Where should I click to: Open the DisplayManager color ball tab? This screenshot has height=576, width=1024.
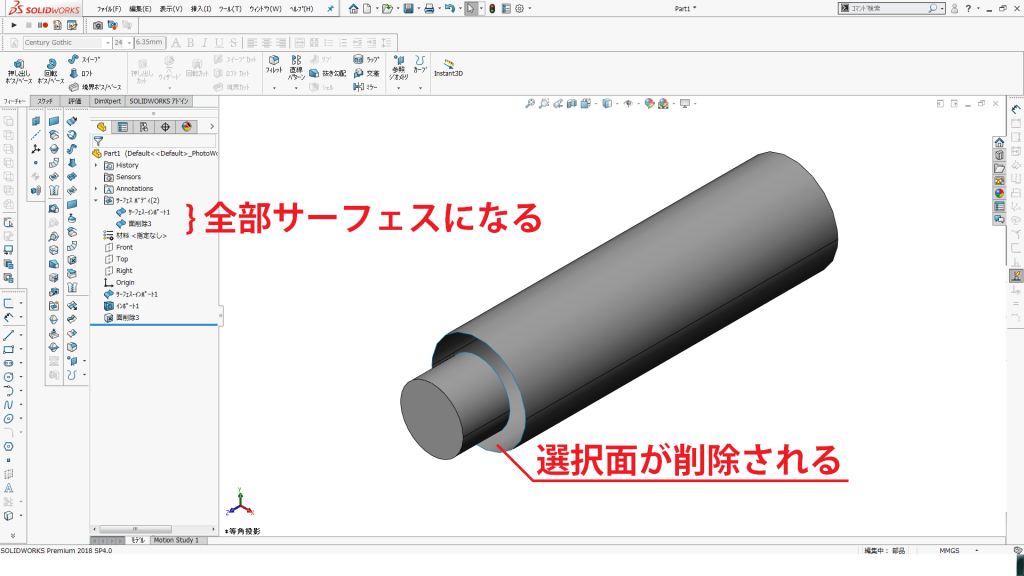coord(187,127)
